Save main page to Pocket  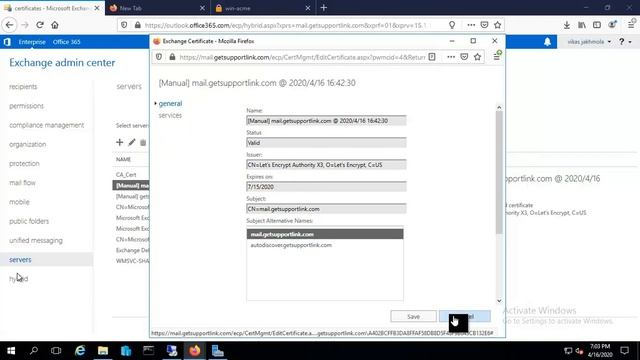(x=484, y=25)
